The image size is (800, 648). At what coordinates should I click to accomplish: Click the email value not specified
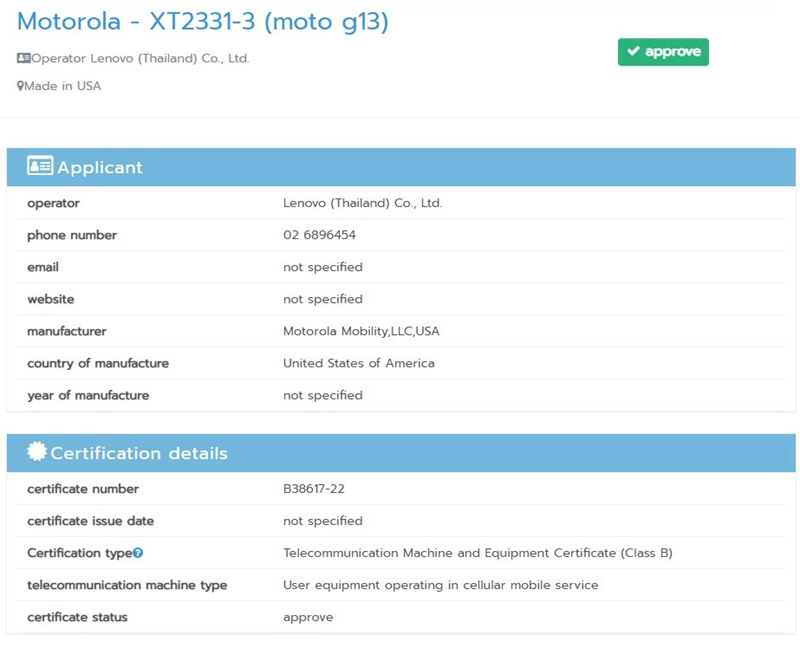click(x=323, y=267)
